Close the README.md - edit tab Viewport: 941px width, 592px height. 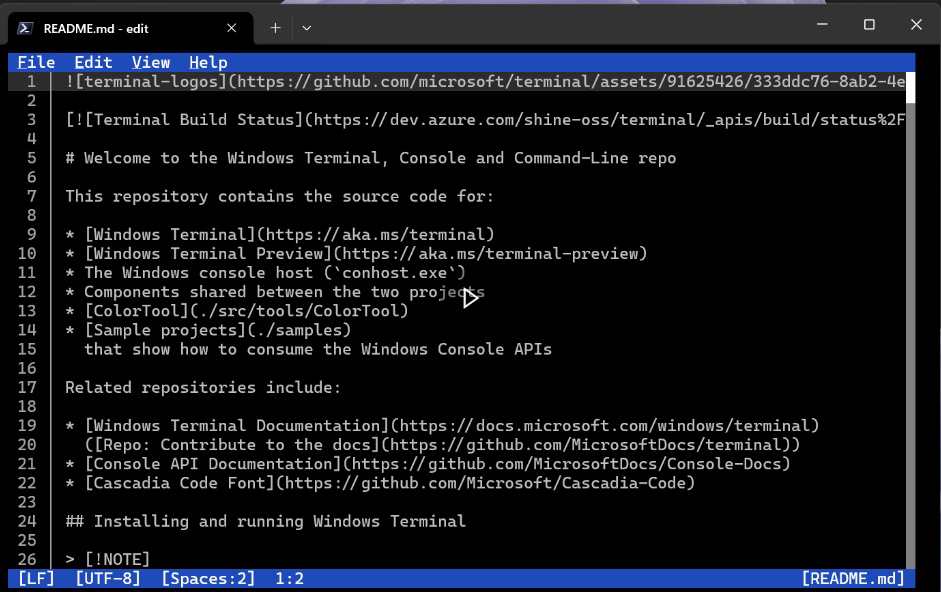coord(232,28)
